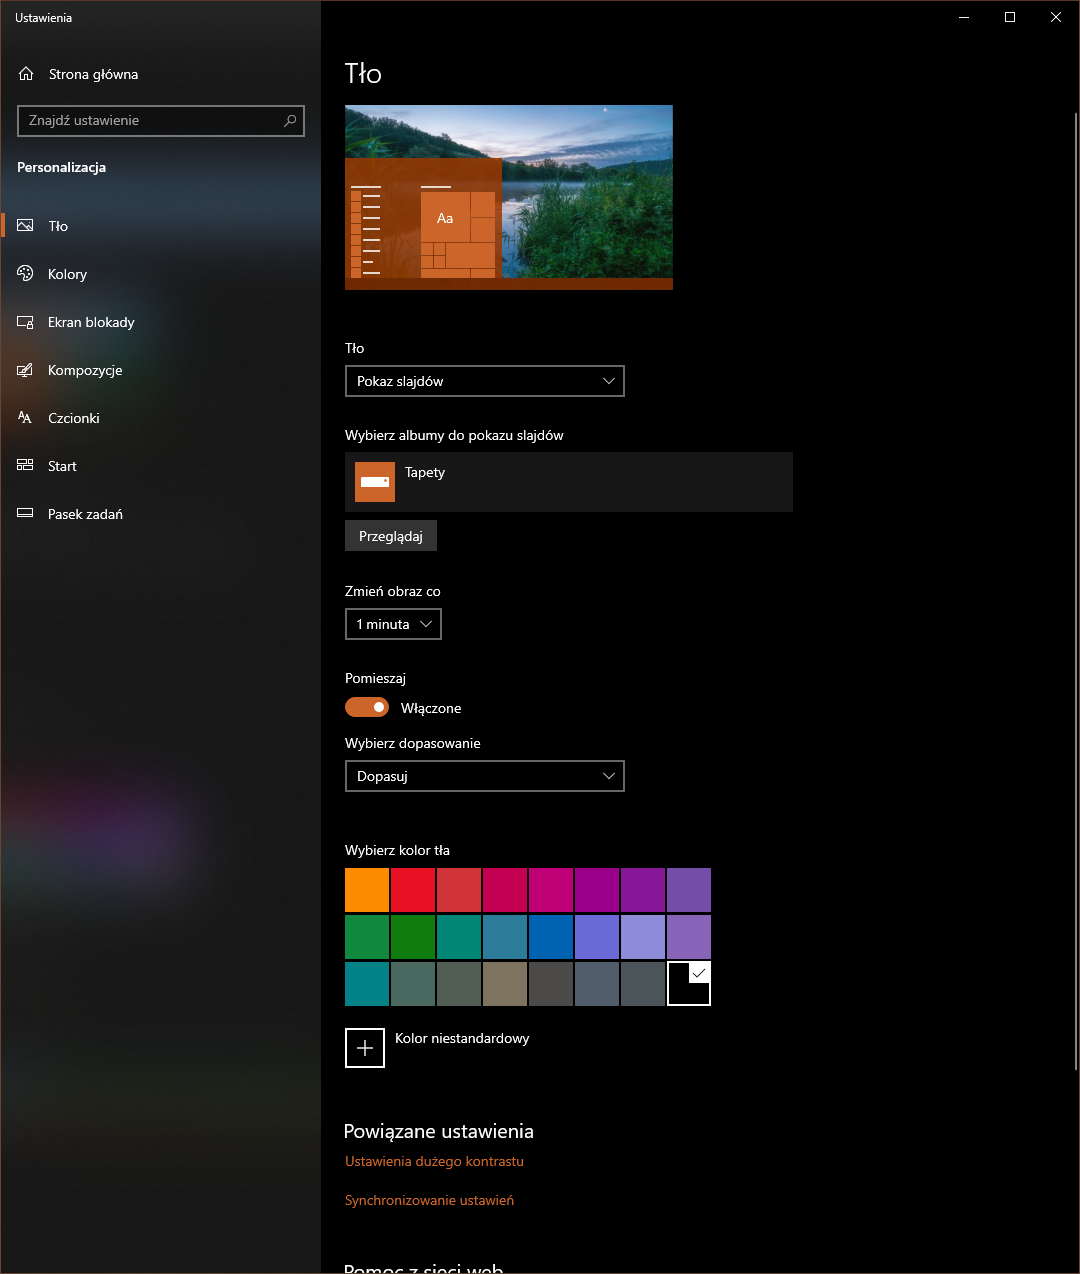Click the Pasek zadań taskbar icon
The width and height of the screenshot is (1080, 1274).
26,514
